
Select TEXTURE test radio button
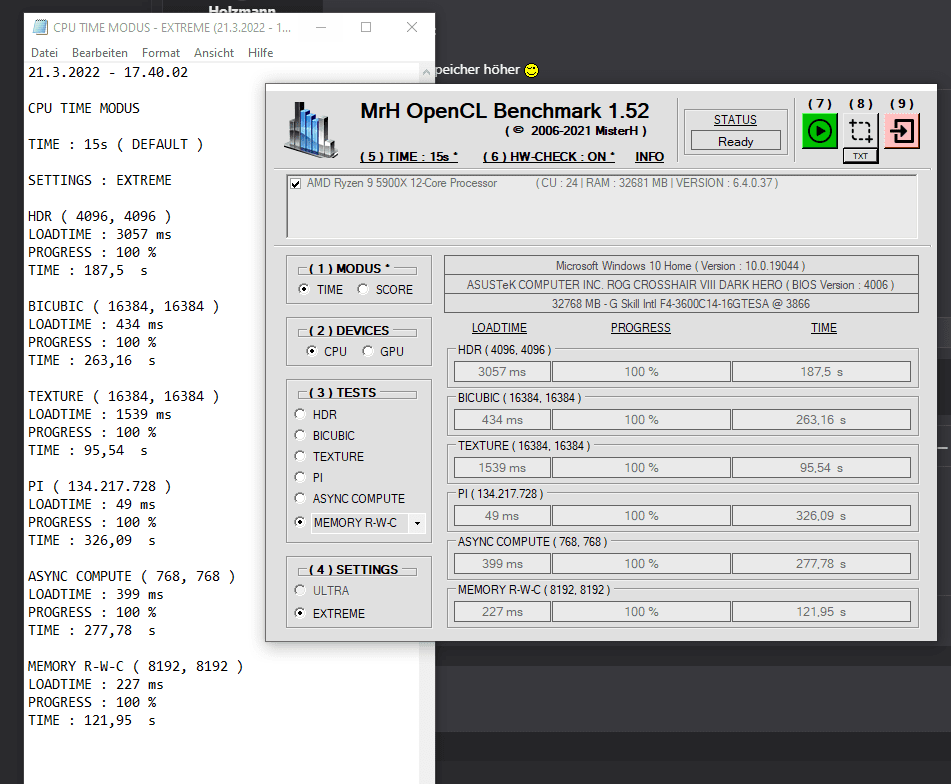(x=300, y=456)
